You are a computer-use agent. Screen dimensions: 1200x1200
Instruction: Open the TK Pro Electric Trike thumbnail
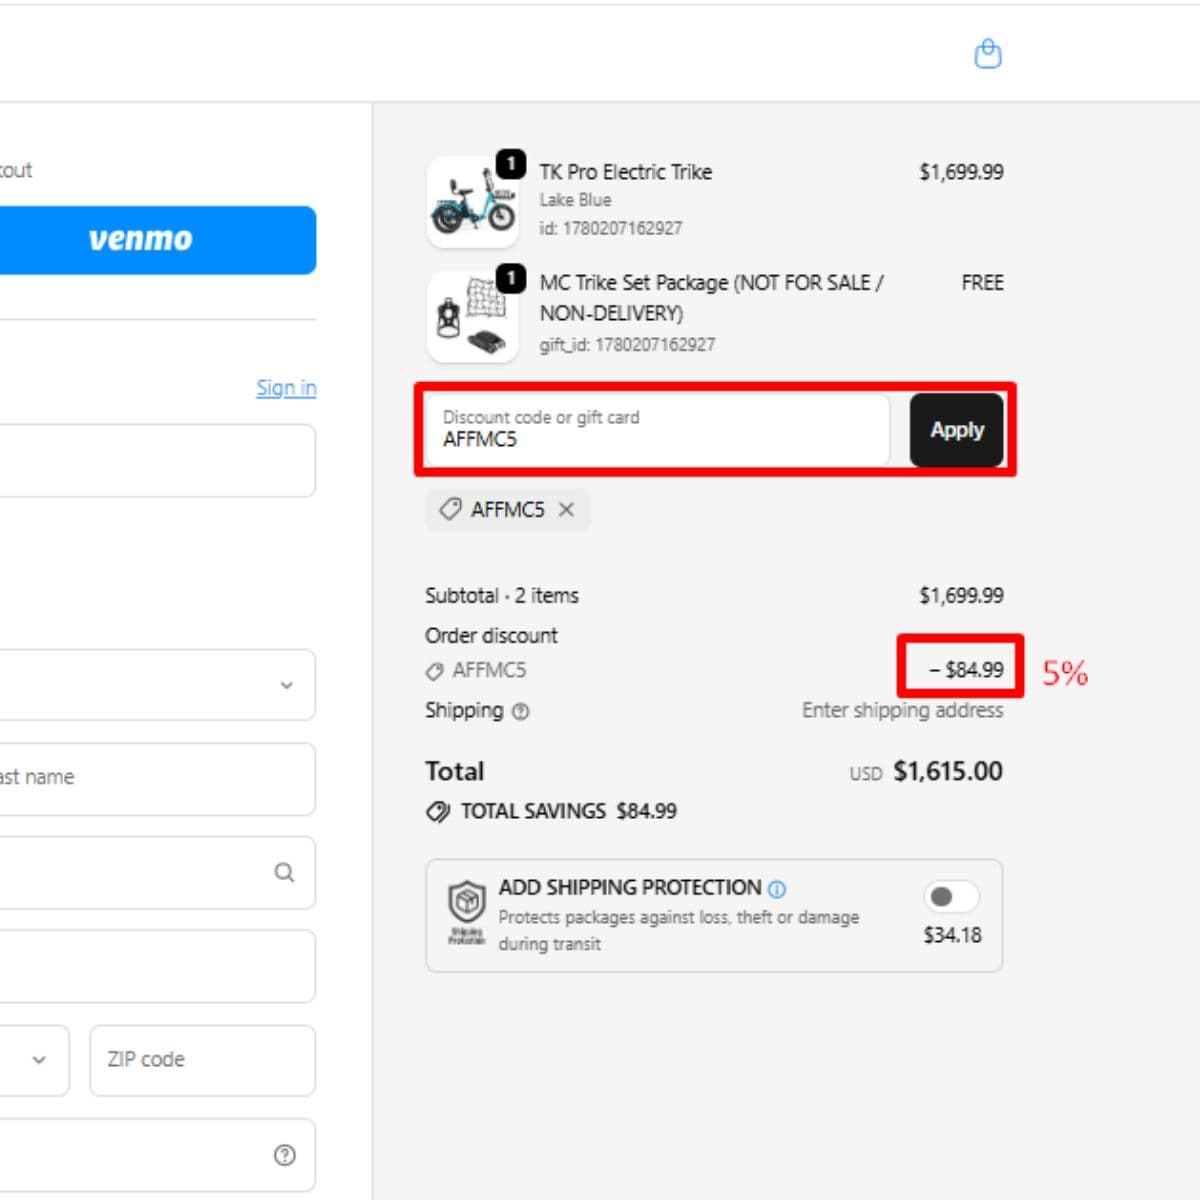pos(473,202)
